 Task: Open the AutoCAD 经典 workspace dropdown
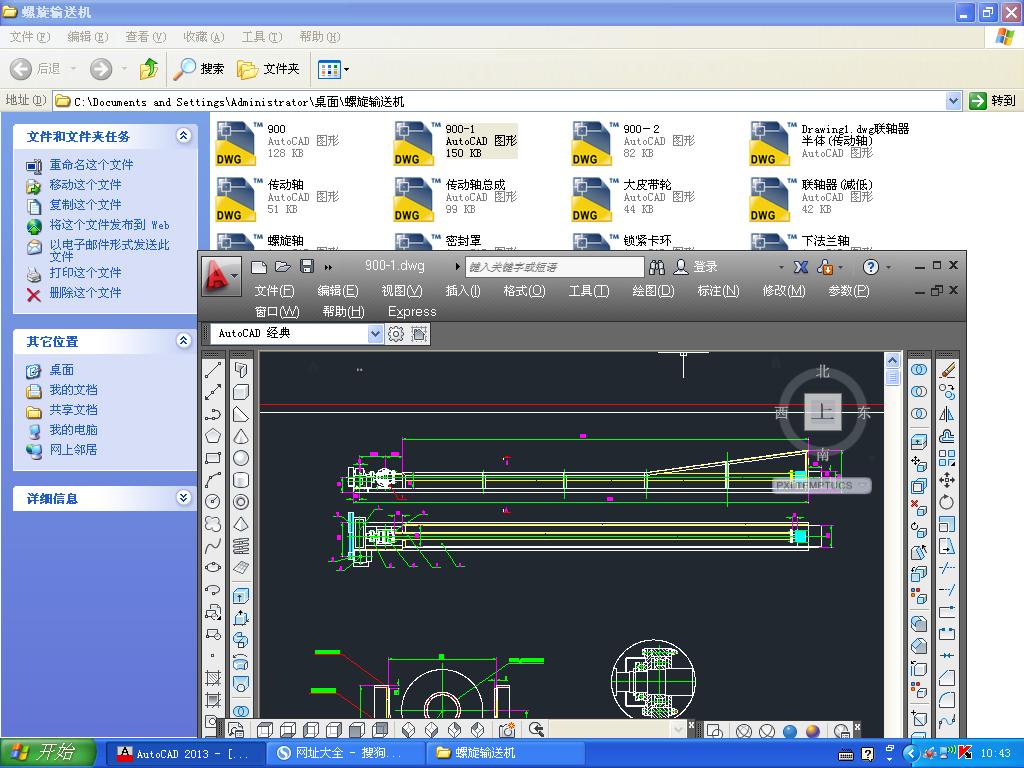tap(375, 334)
